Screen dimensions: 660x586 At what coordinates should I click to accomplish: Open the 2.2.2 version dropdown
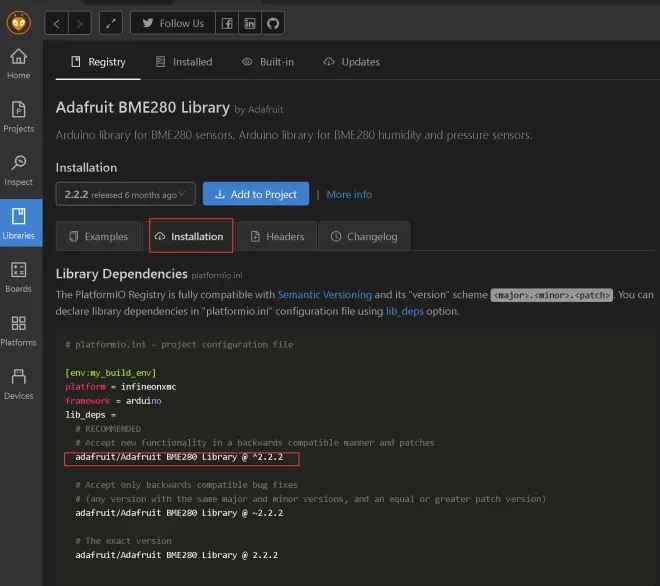point(125,194)
